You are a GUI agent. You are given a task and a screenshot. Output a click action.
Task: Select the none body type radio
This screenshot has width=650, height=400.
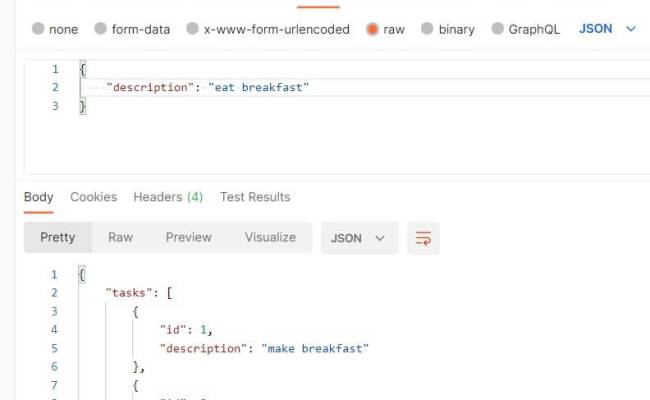(x=38, y=29)
